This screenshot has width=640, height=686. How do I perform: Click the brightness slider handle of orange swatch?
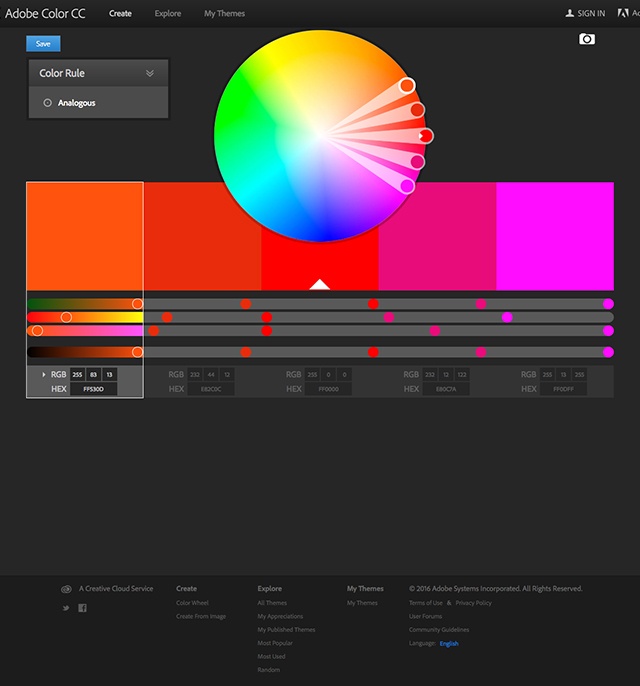coord(137,352)
